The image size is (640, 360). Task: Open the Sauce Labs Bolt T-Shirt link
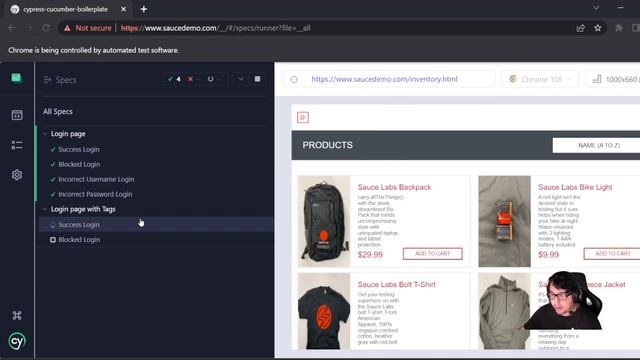pyautogui.click(x=396, y=284)
